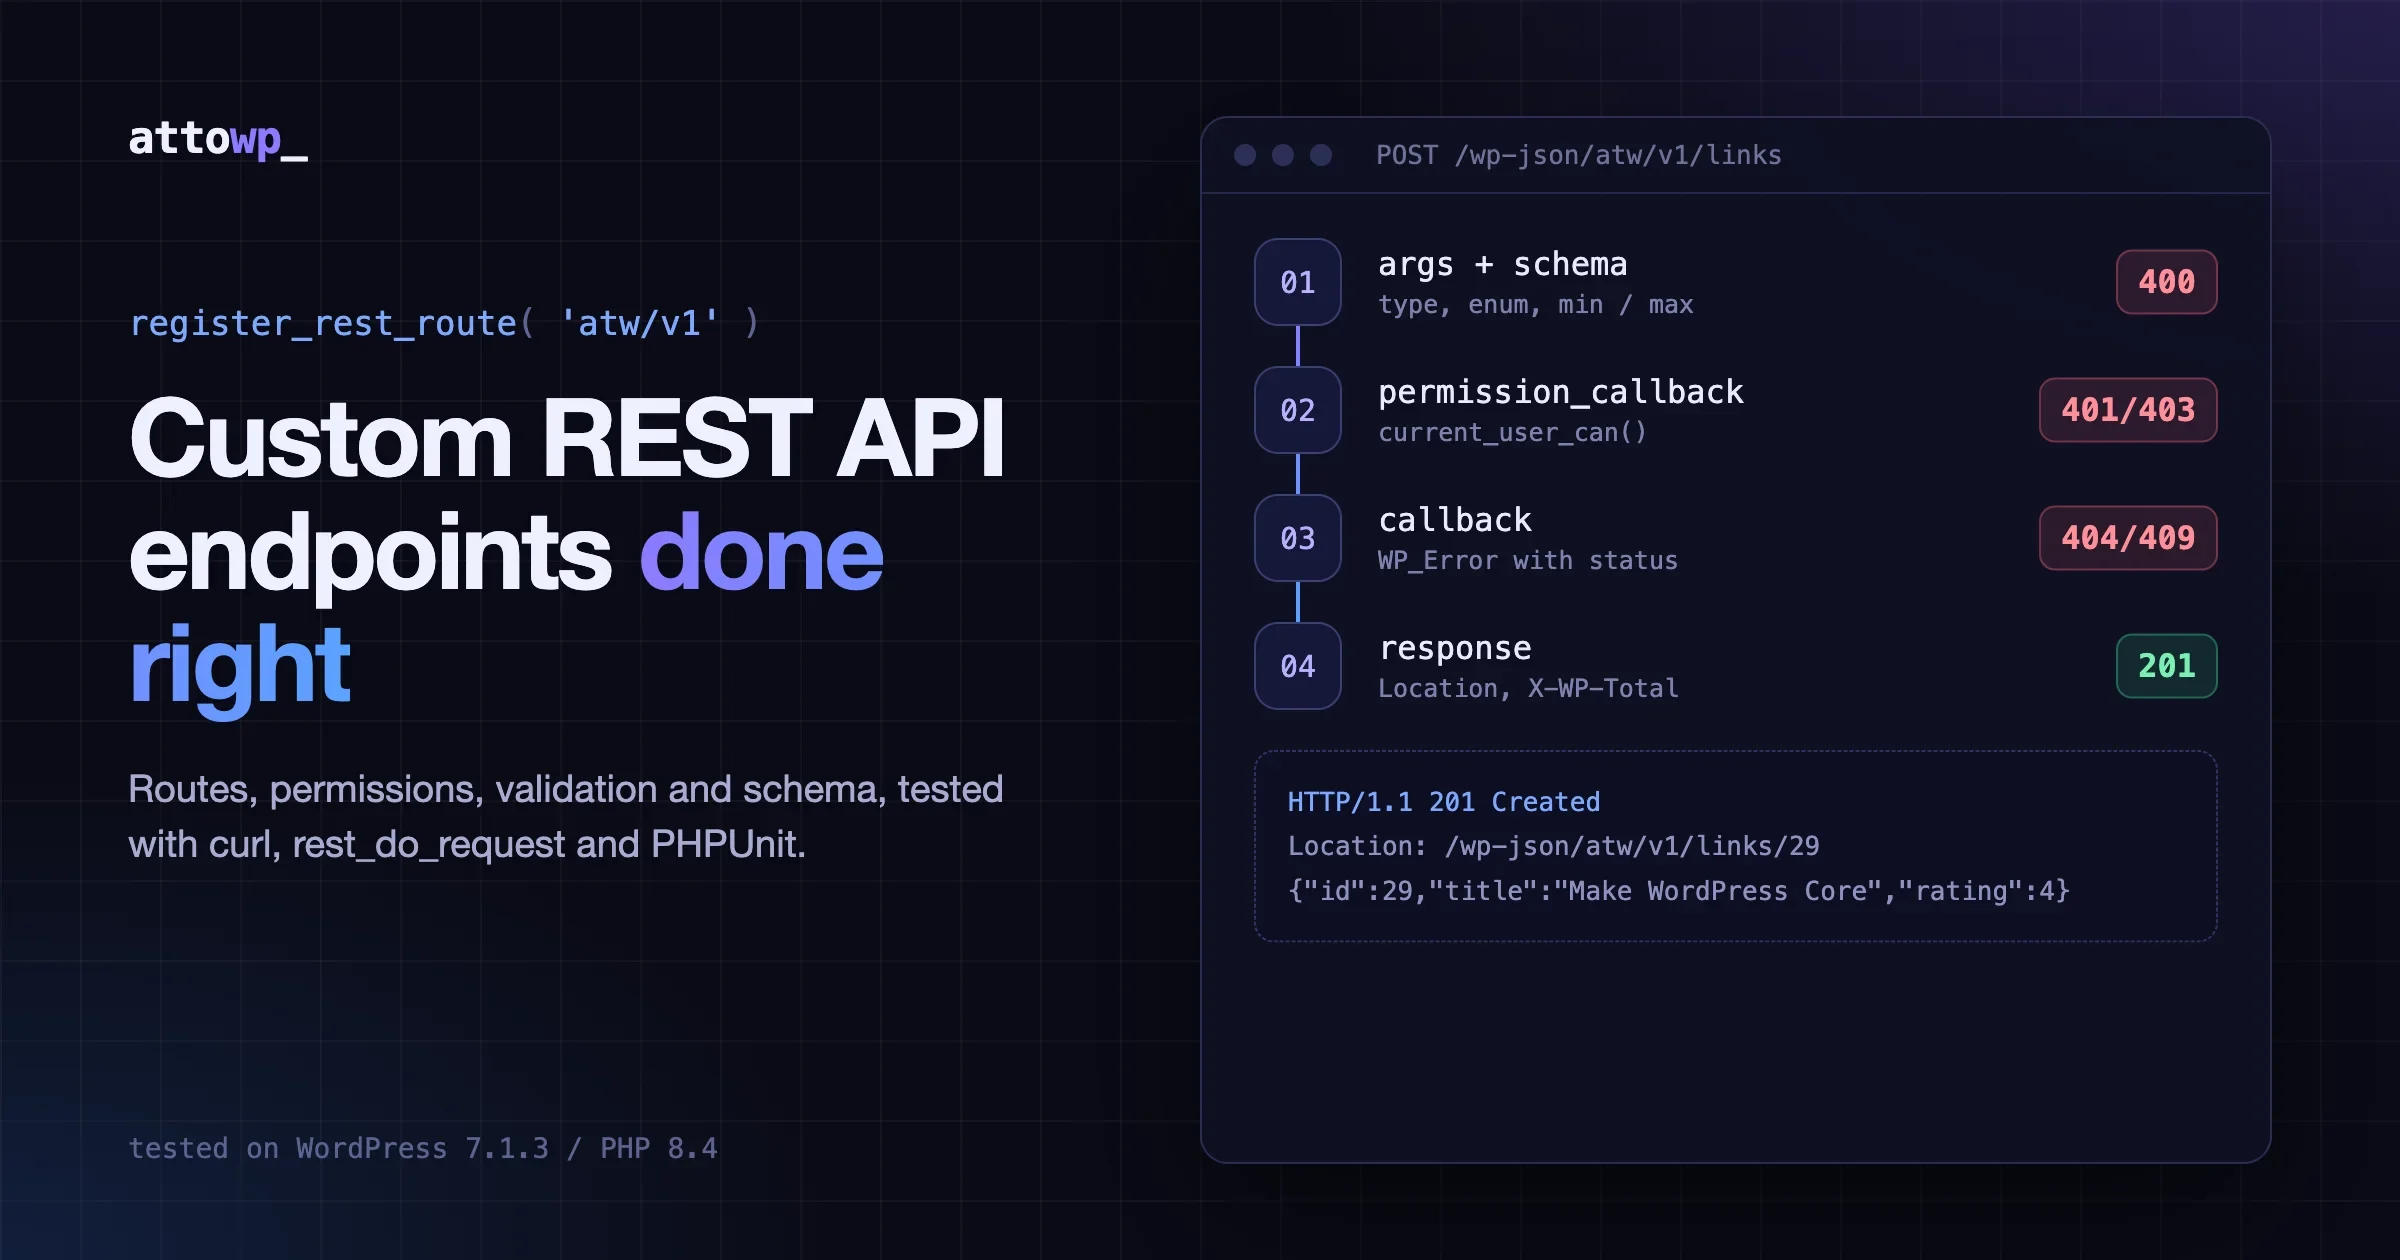The height and width of the screenshot is (1260, 2400).
Task: Click 'Location, X-WP-Total' text
Action: pyautogui.click(x=1528, y=688)
